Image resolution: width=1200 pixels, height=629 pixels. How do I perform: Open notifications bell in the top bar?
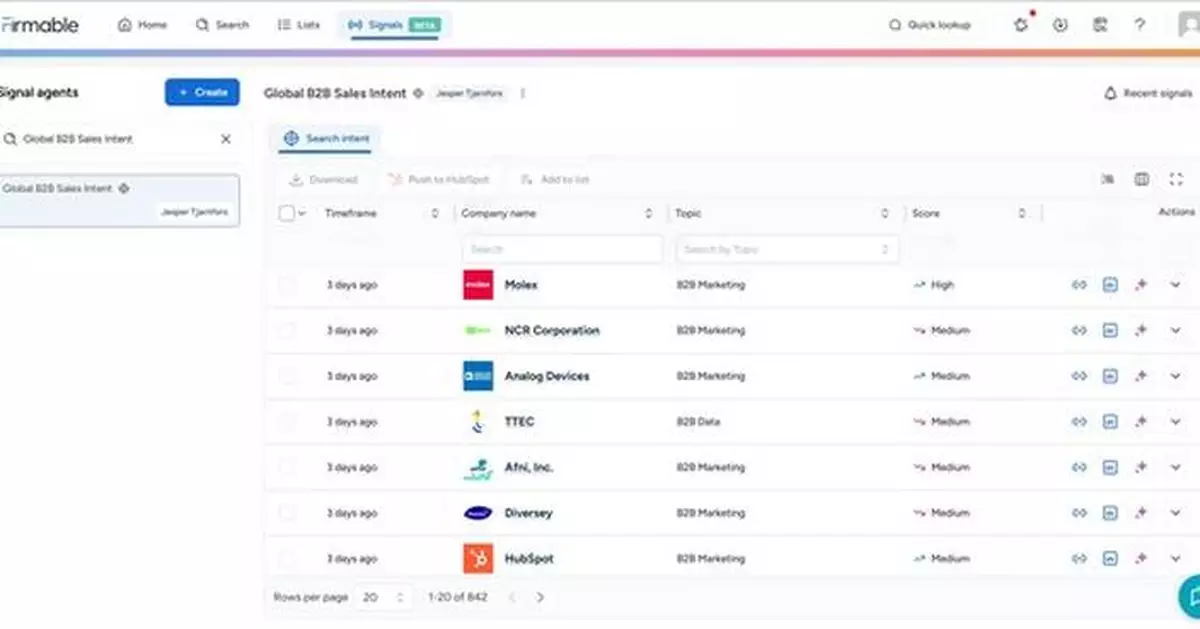point(1020,25)
